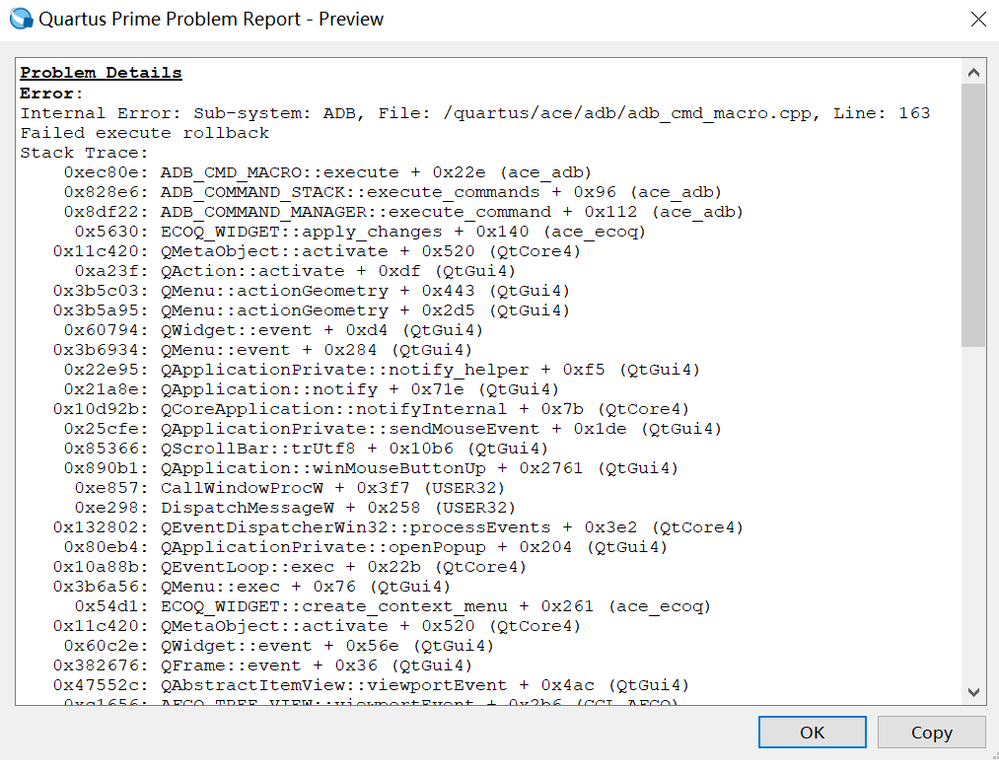Click the QAbstractItemView::viewportEvent line
This screenshot has height=760, width=999.
click(371, 686)
